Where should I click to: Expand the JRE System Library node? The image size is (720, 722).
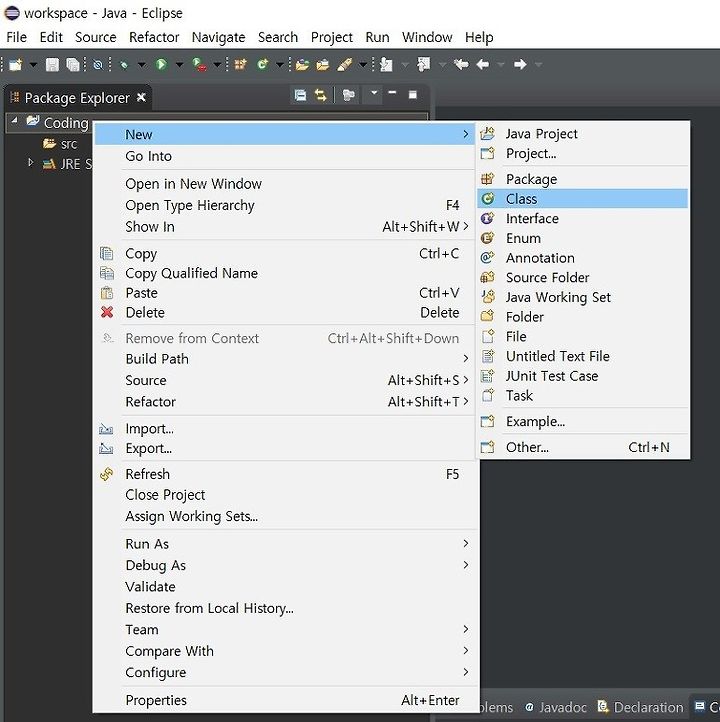[x=30, y=163]
